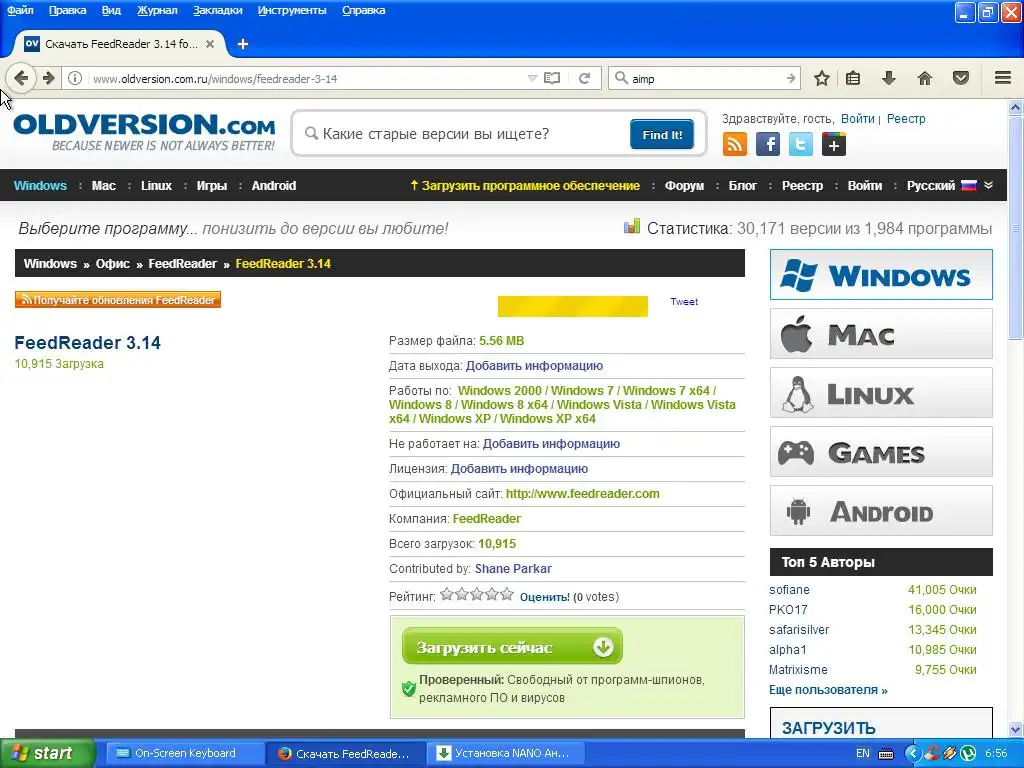Go back with the browser back arrow
This screenshot has height=768, width=1024.
pyautogui.click(x=20, y=78)
